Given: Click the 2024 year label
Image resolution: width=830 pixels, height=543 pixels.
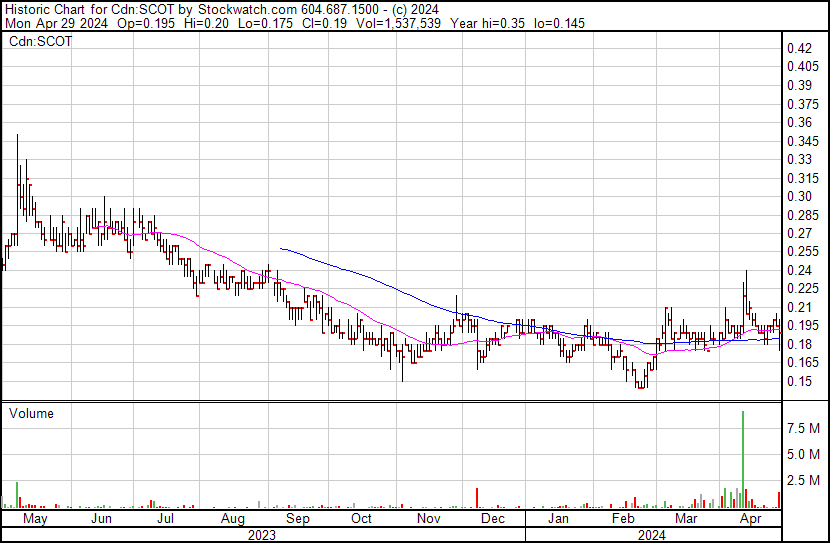Looking at the screenshot, I should click(x=652, y=535).
